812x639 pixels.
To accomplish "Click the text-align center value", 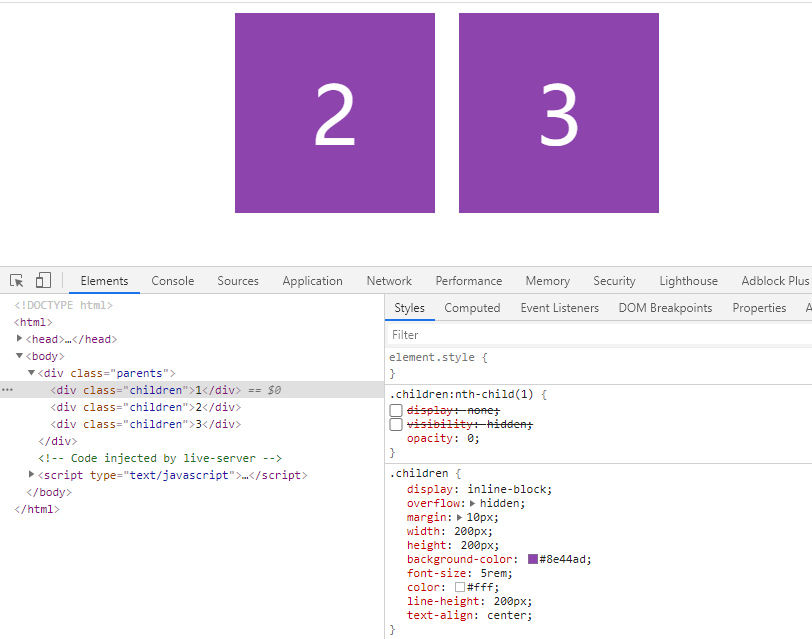I will [x=506, y=615].
